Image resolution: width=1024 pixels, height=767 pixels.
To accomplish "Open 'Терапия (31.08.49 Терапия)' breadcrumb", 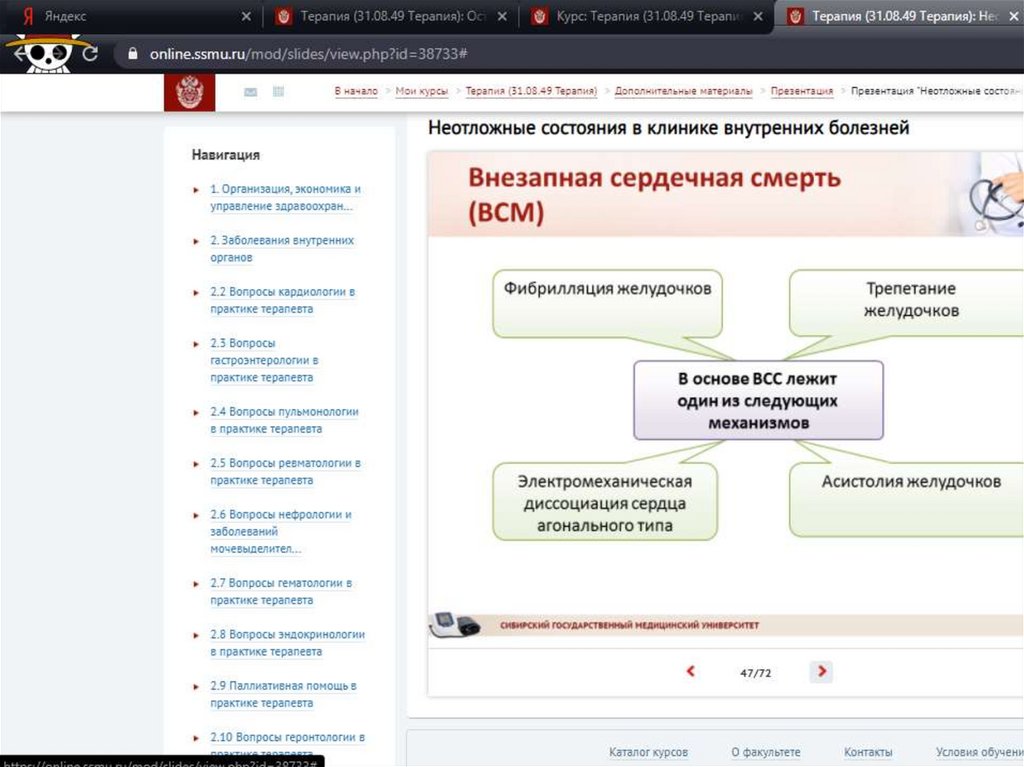I will click(x=531, y=91).
